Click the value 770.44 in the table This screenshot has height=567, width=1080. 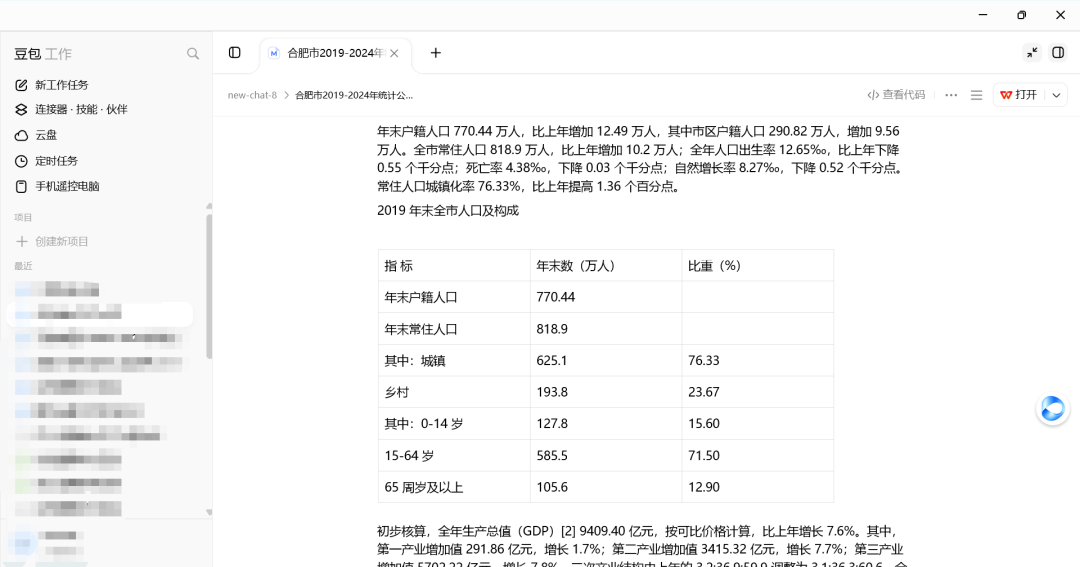point(556,297)
